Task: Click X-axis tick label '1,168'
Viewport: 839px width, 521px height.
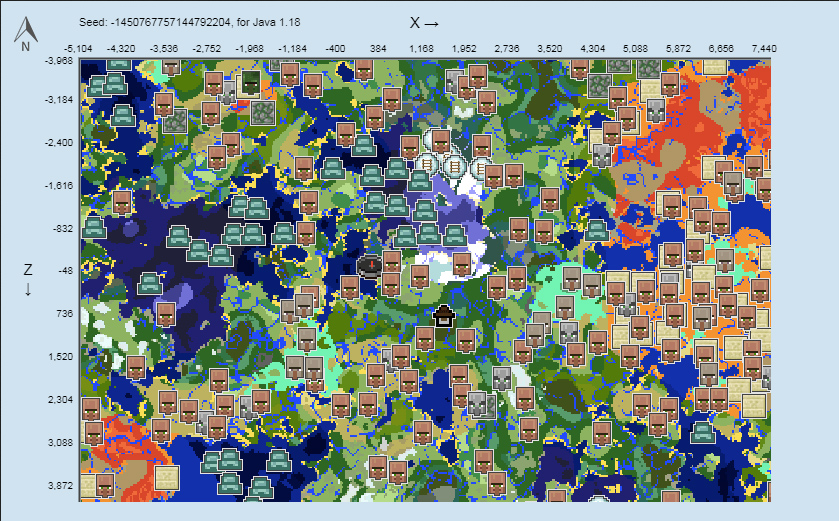Action: coord(421,49)
